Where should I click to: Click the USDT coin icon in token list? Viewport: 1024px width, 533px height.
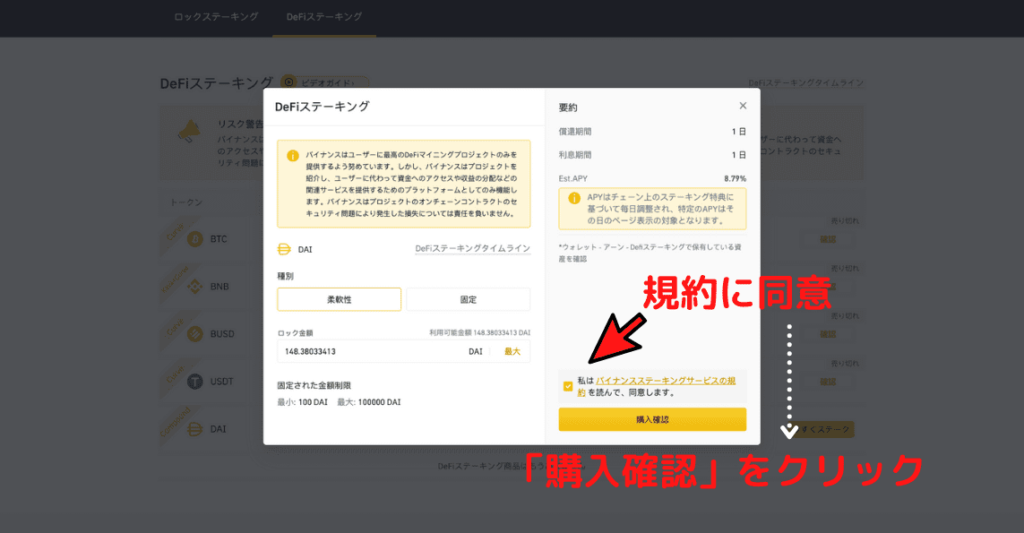[x=195, y=381]
